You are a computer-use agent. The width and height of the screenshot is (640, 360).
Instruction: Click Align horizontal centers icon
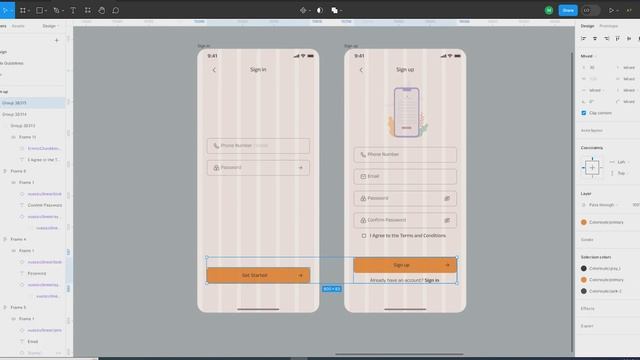click(595, 38)
